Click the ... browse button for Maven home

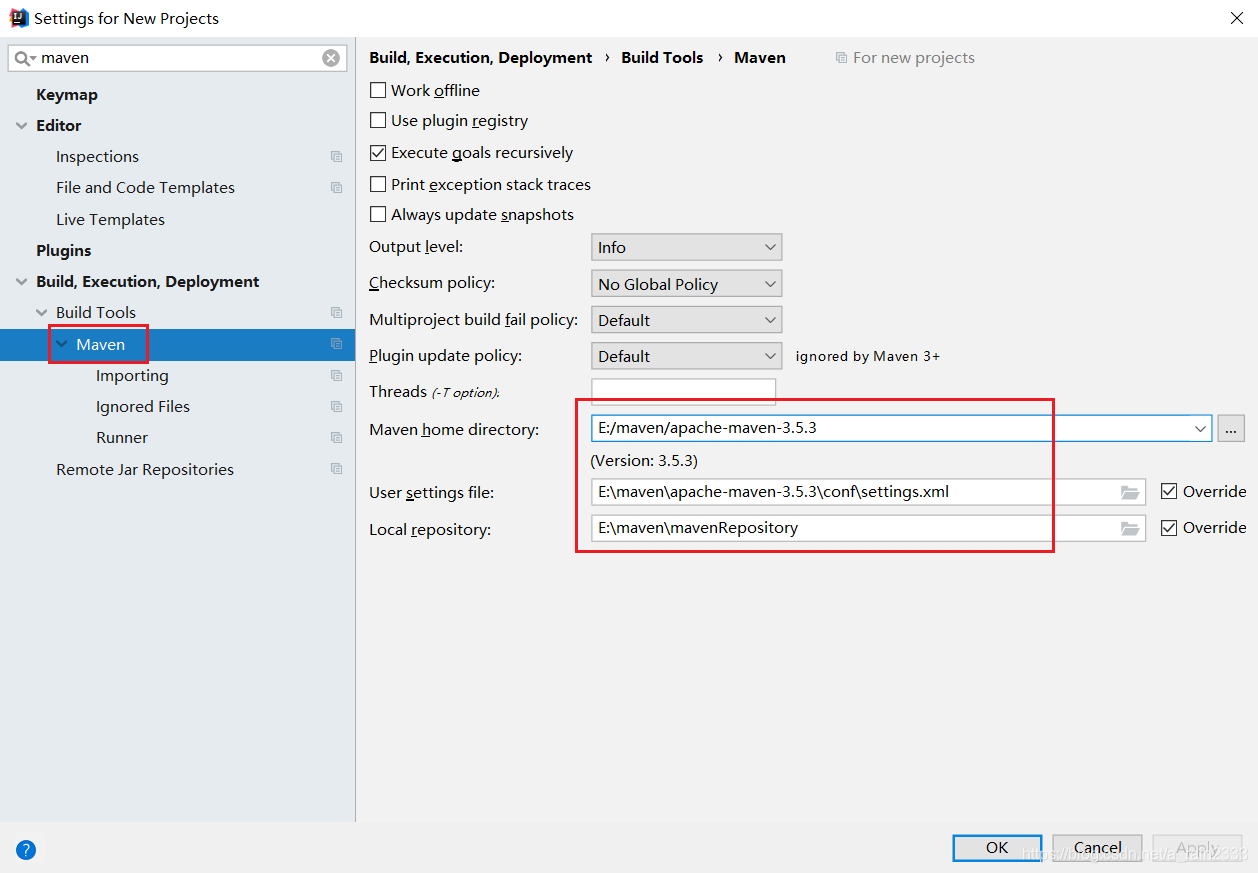click(x=1231, y=429)
